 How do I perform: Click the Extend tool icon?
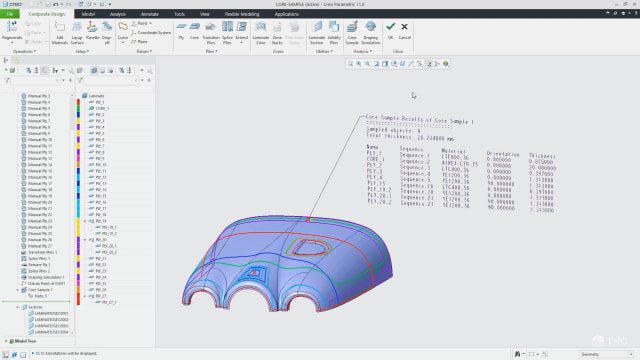242,27
